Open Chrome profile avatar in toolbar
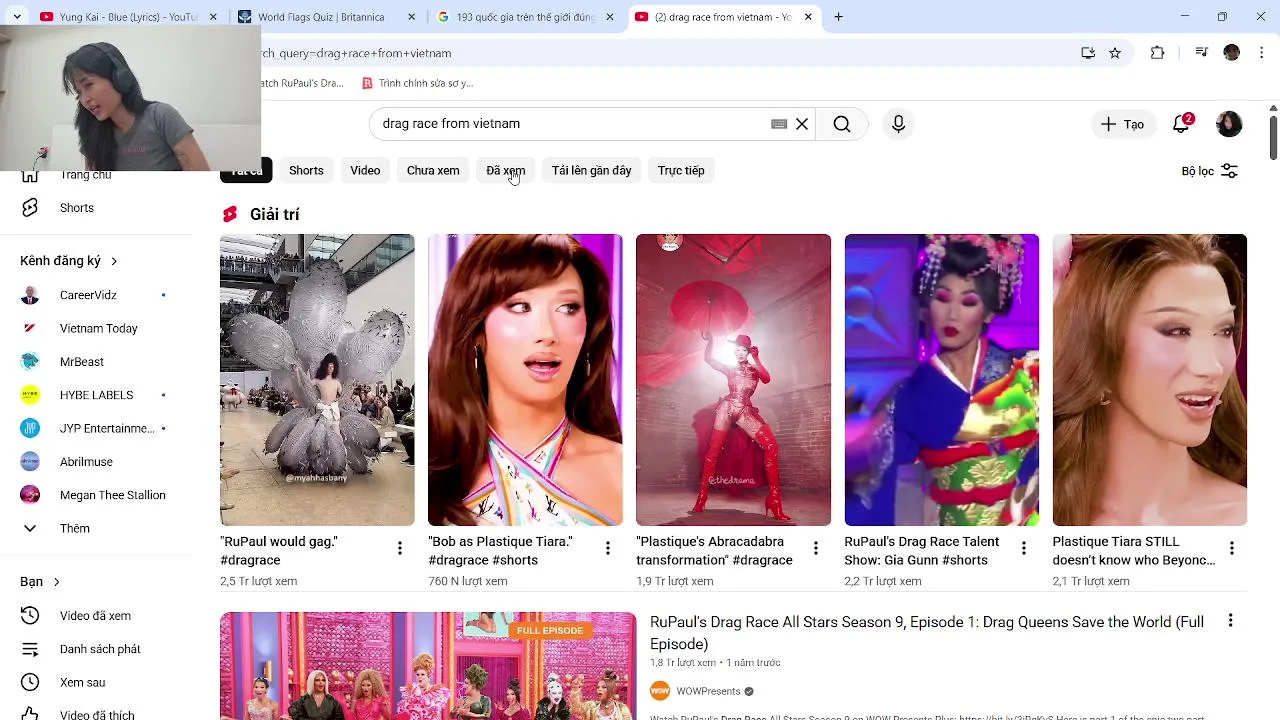This screenshot has width=1280, height=720. 1231,53
